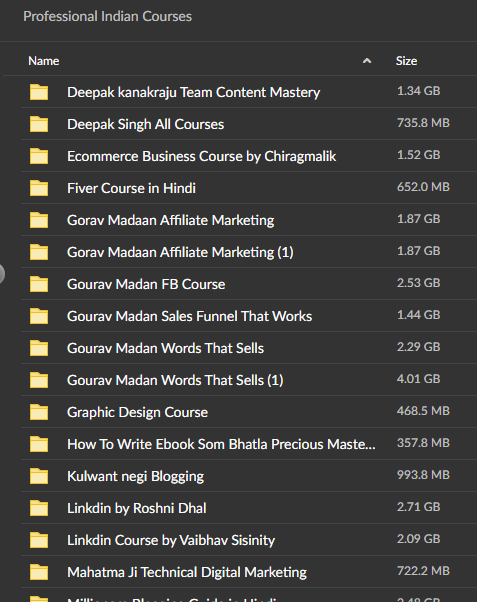477x602 pixels.
Task: Click the gray handle on the left edge
Action: click(x=2, y=274)
